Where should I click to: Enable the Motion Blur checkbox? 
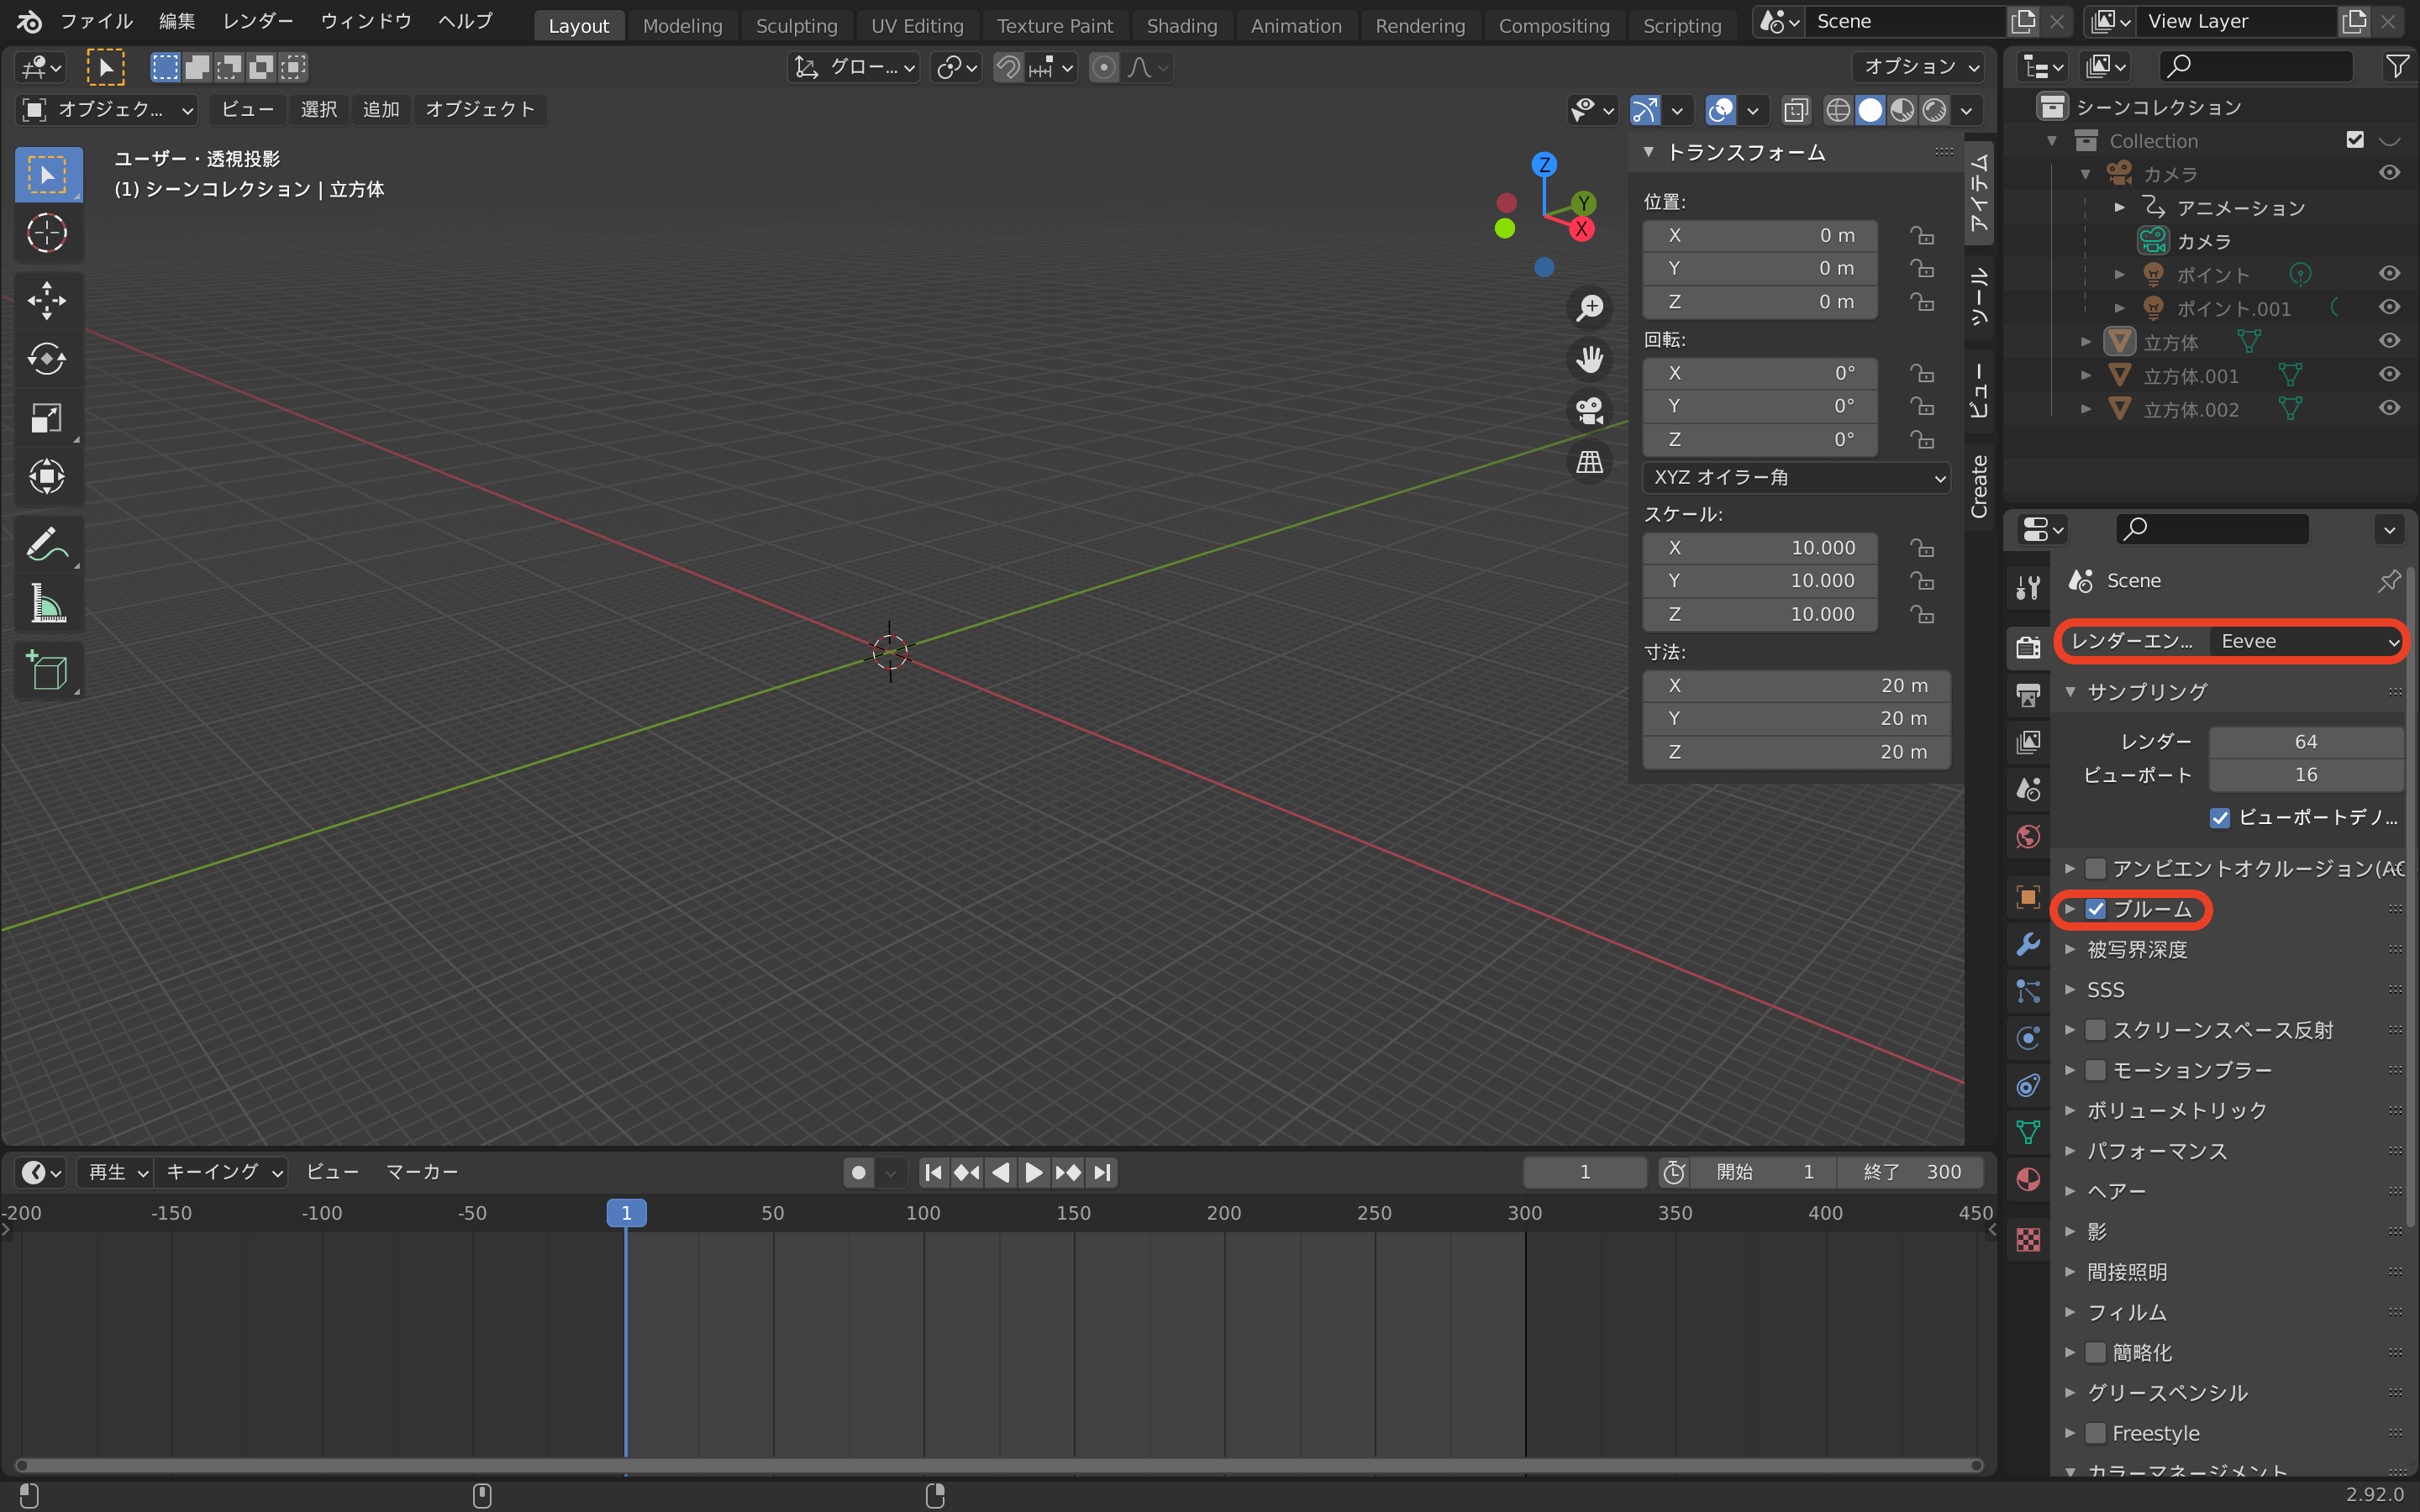pyautogui.click(x=2096, y=1070)
